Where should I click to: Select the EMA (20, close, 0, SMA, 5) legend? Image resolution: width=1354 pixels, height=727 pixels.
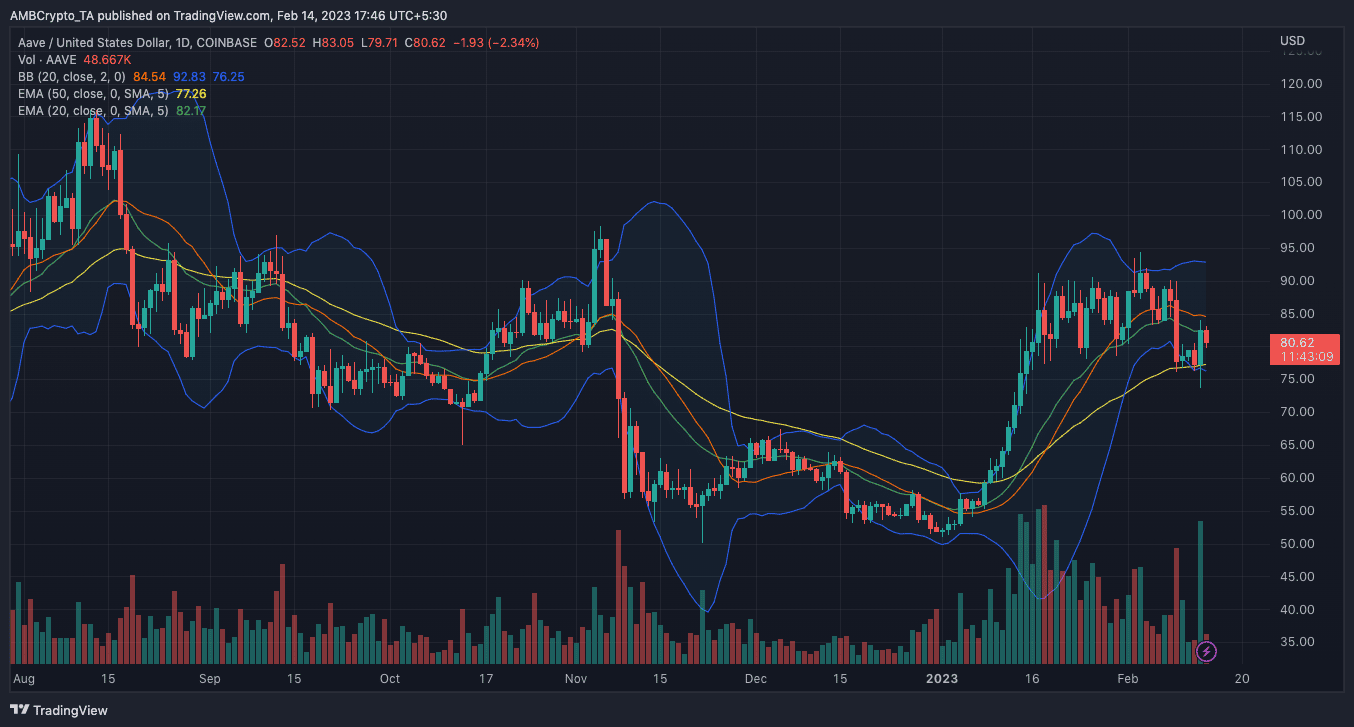pyautogui.click(x=93, y=111)
